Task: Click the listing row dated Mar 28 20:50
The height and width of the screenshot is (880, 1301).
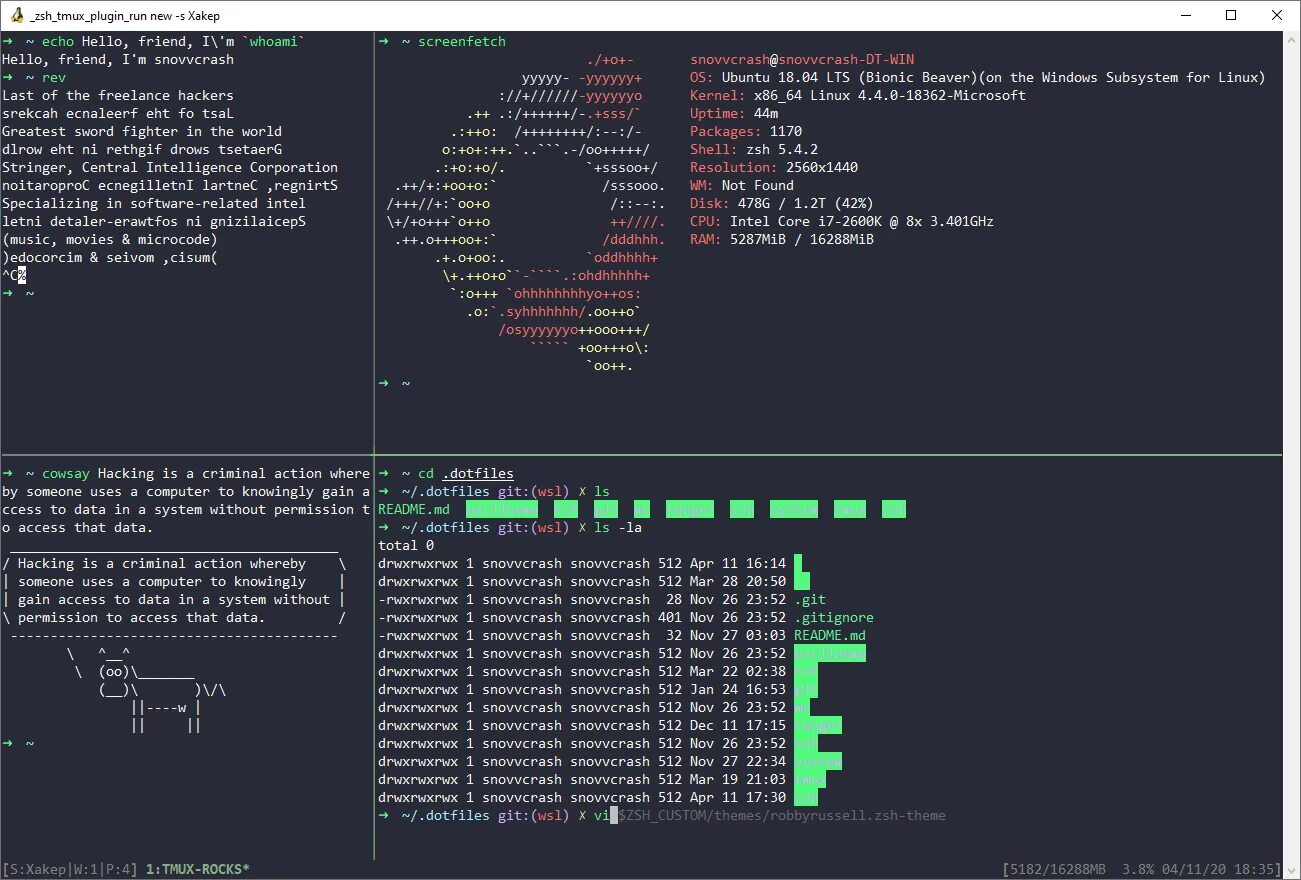Action: click(x=594, y=581)
